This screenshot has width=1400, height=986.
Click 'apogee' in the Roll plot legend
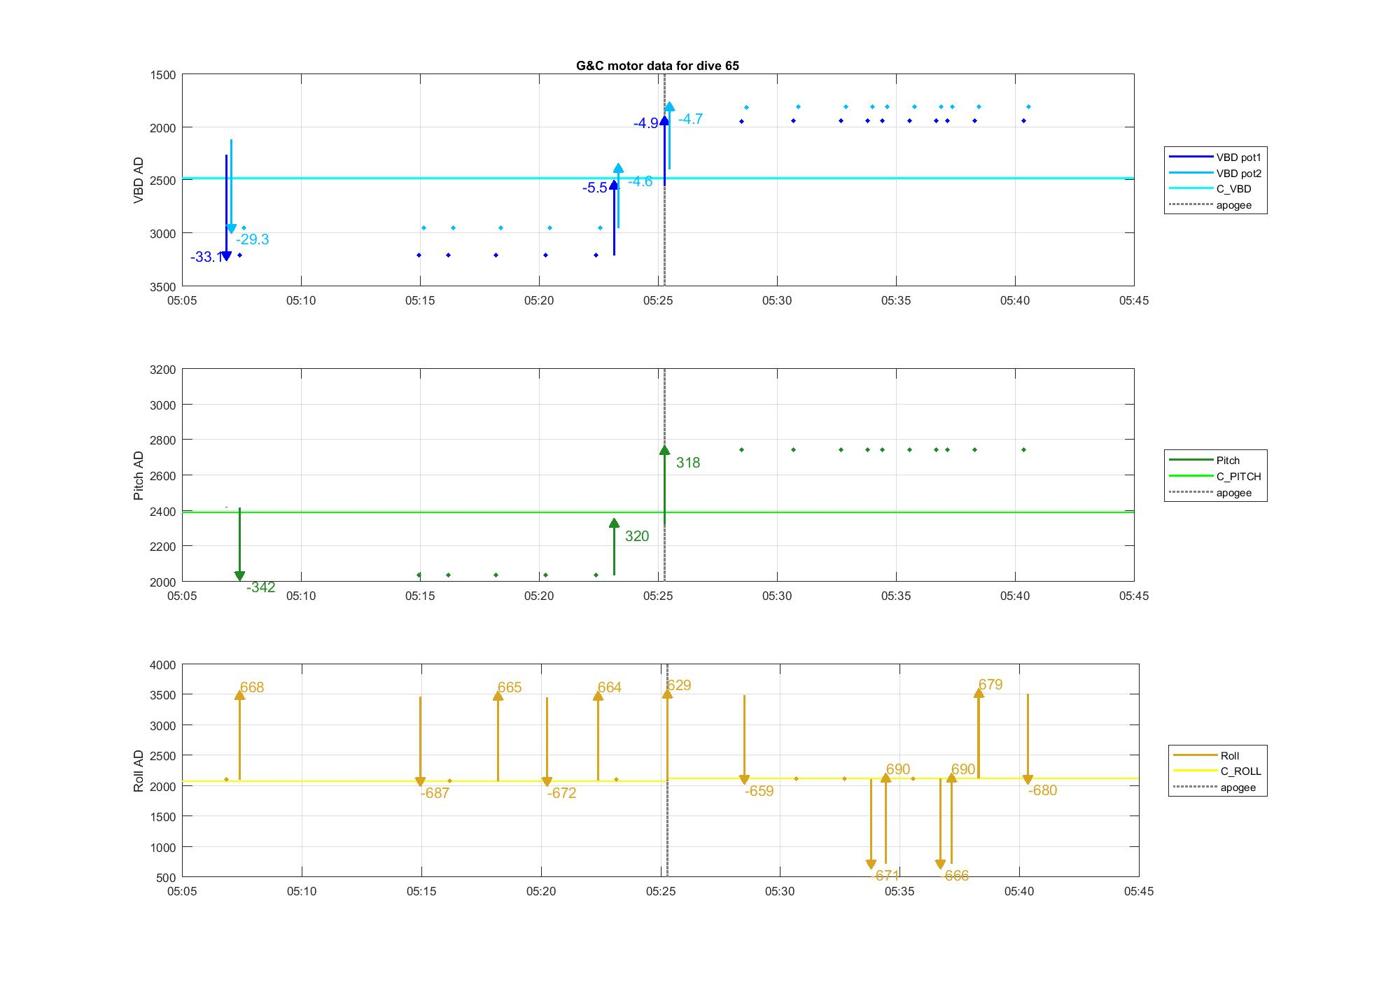coord(1237,788)
